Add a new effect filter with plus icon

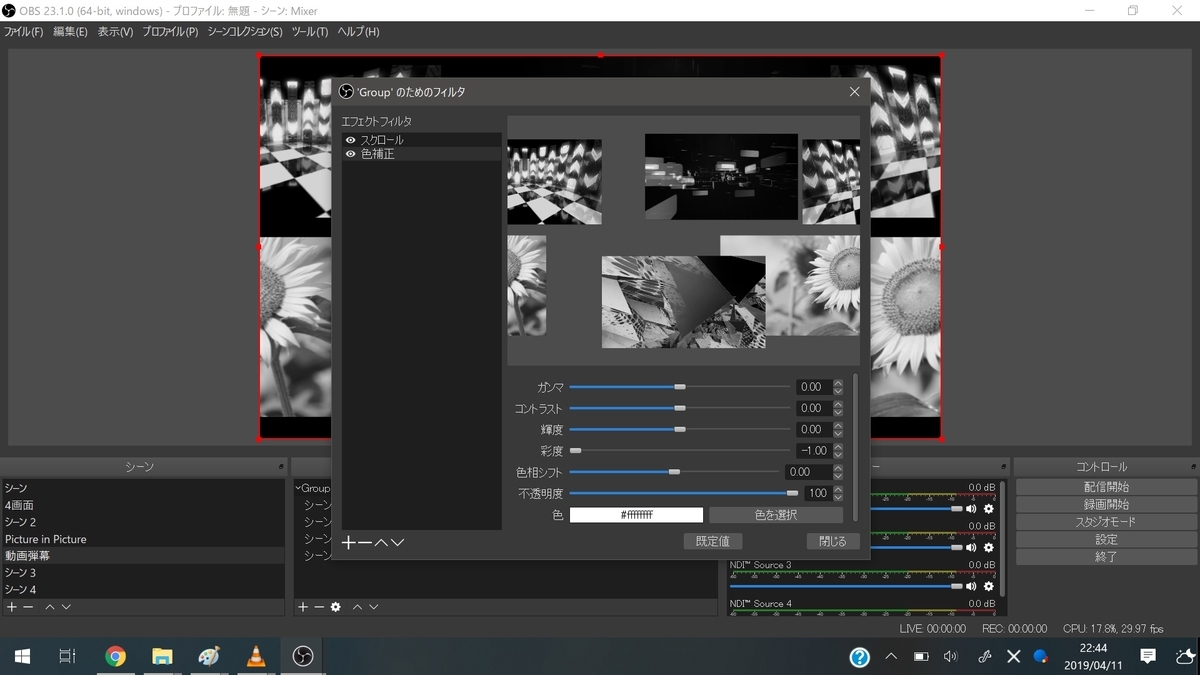[349, 542]
